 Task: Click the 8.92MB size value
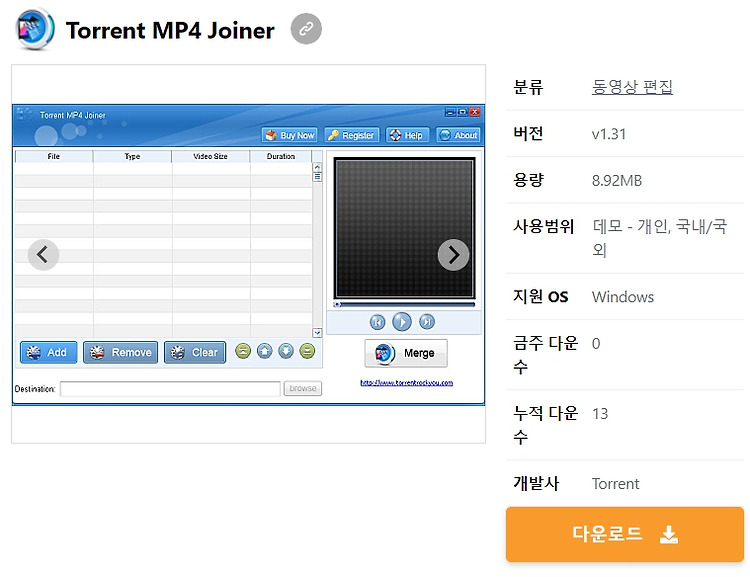617,180
